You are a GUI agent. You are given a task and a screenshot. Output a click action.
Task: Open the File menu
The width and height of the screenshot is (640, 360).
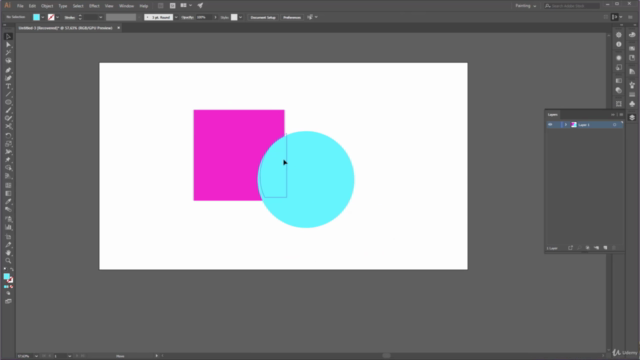click(20, 6)
